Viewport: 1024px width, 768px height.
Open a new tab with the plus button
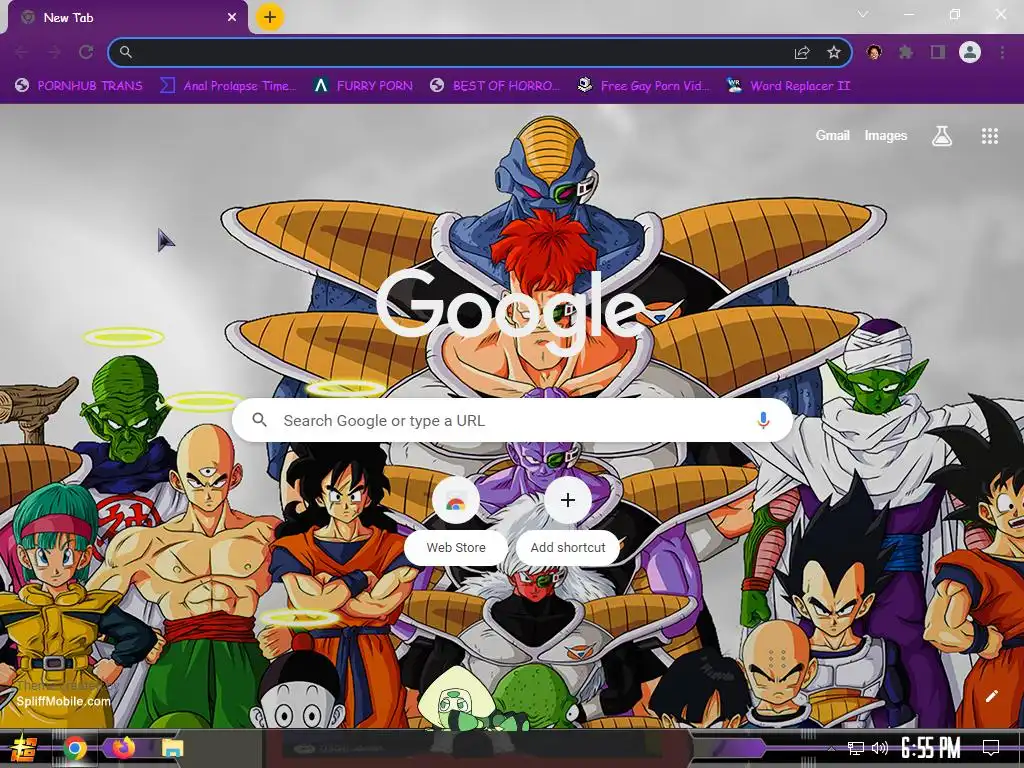(x=270, y=17)
